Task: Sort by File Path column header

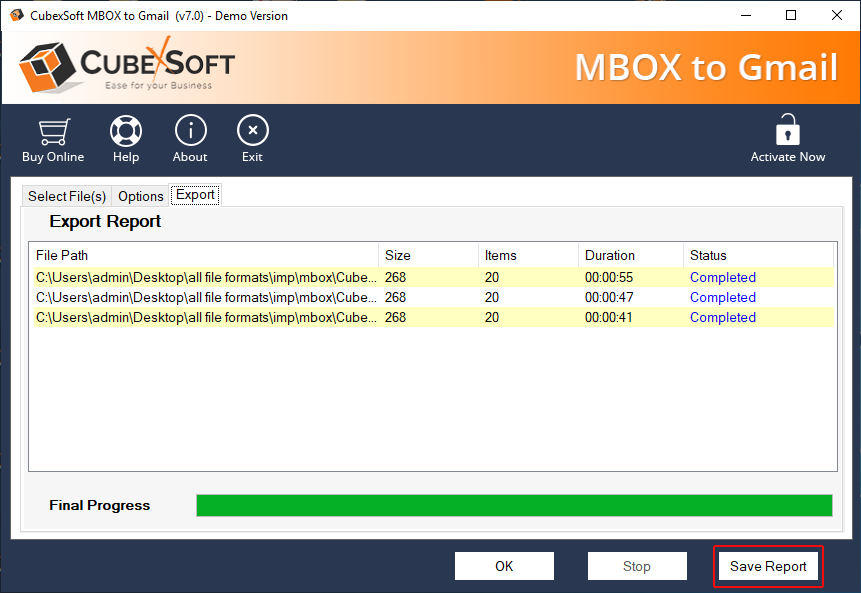Action: [x=204, y=255]
